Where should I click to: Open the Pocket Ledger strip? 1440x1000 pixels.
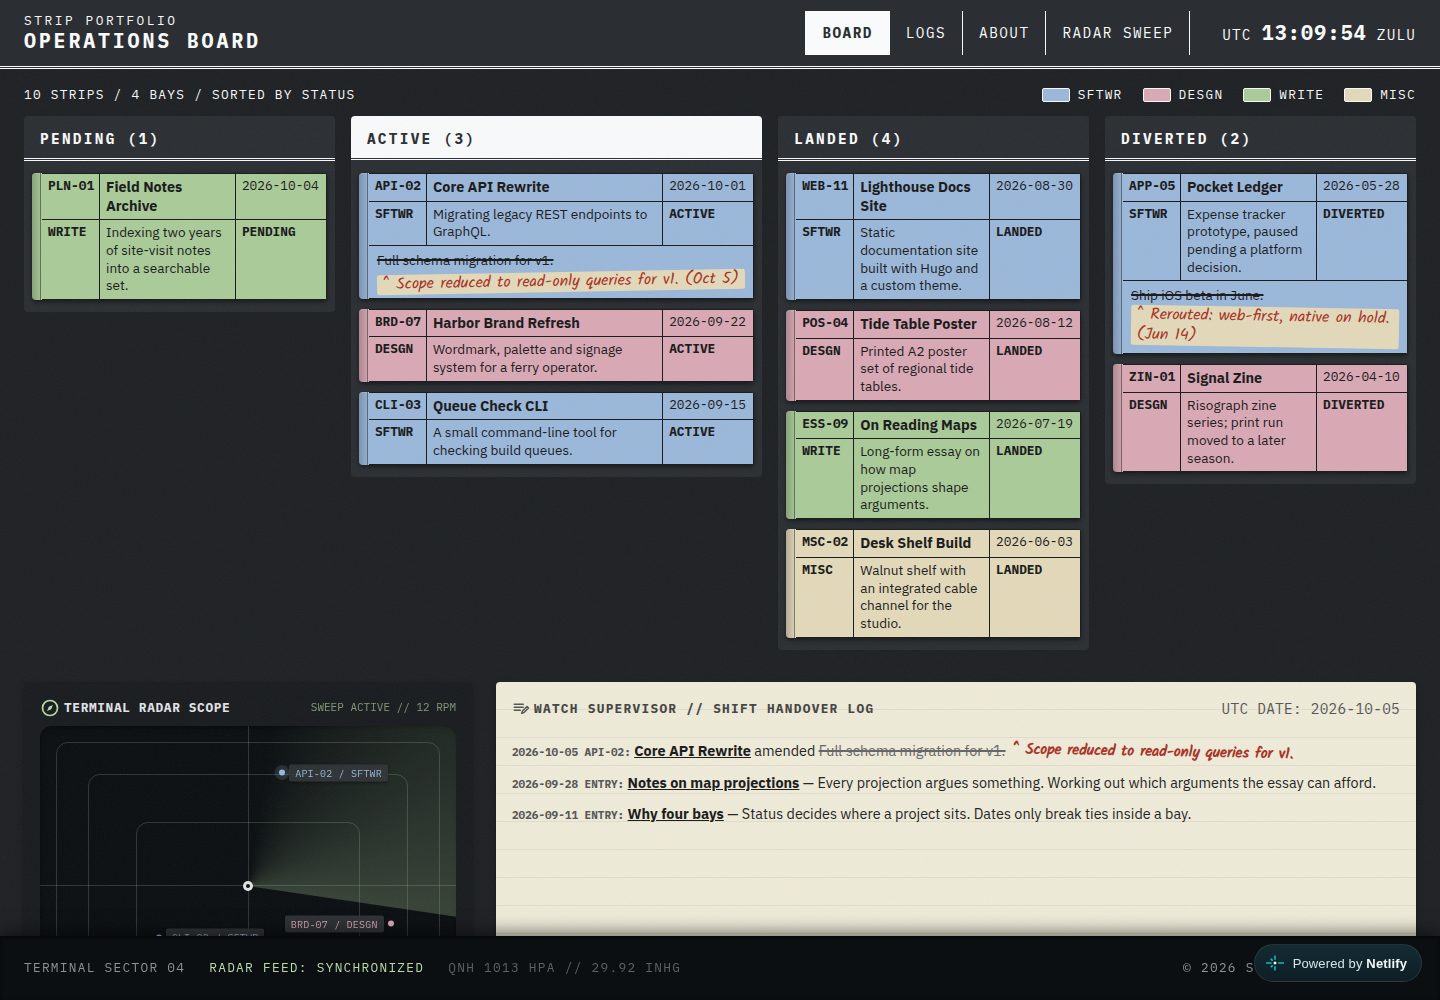pyautogui.click(x=1260, y=264)
